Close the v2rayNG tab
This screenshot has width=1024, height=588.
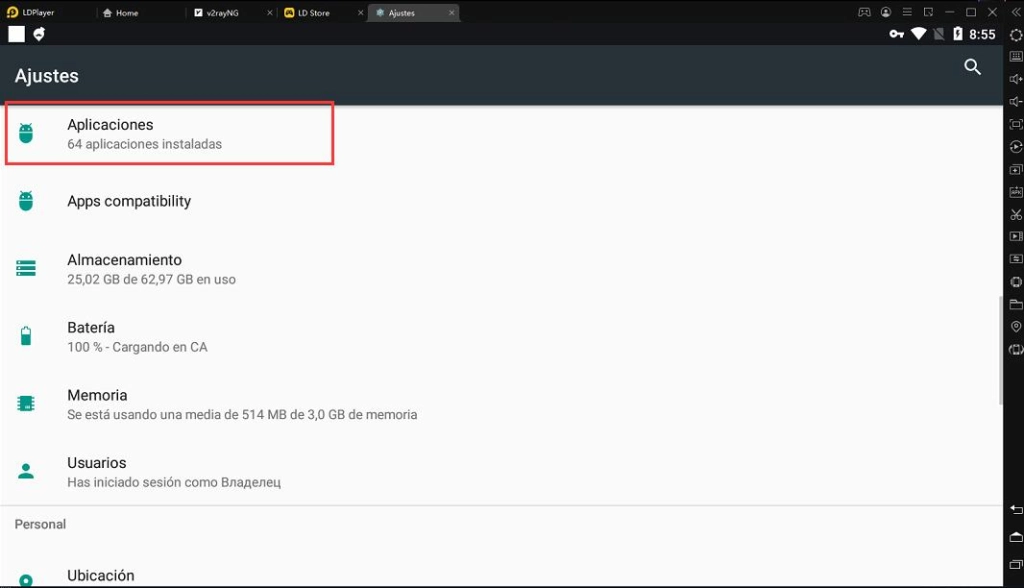pyautogui.click(x=270, y=12)
